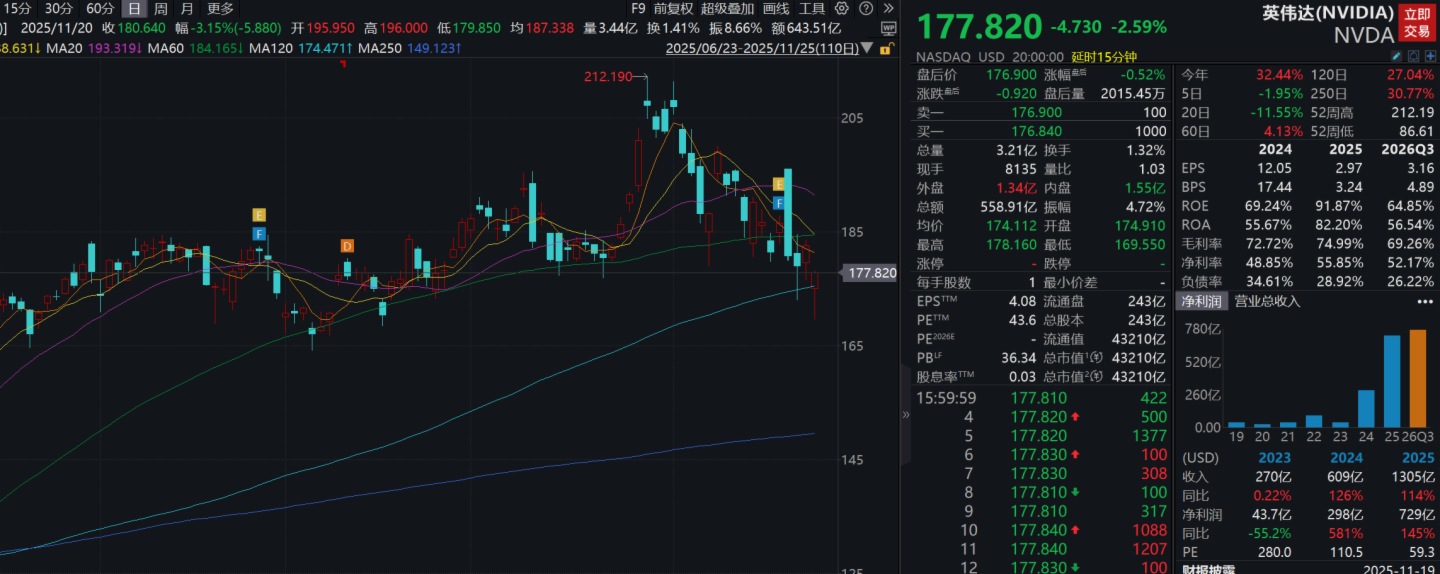
Task: Click the orange 26Q3 bar in profit chart
Action: 1417,378
